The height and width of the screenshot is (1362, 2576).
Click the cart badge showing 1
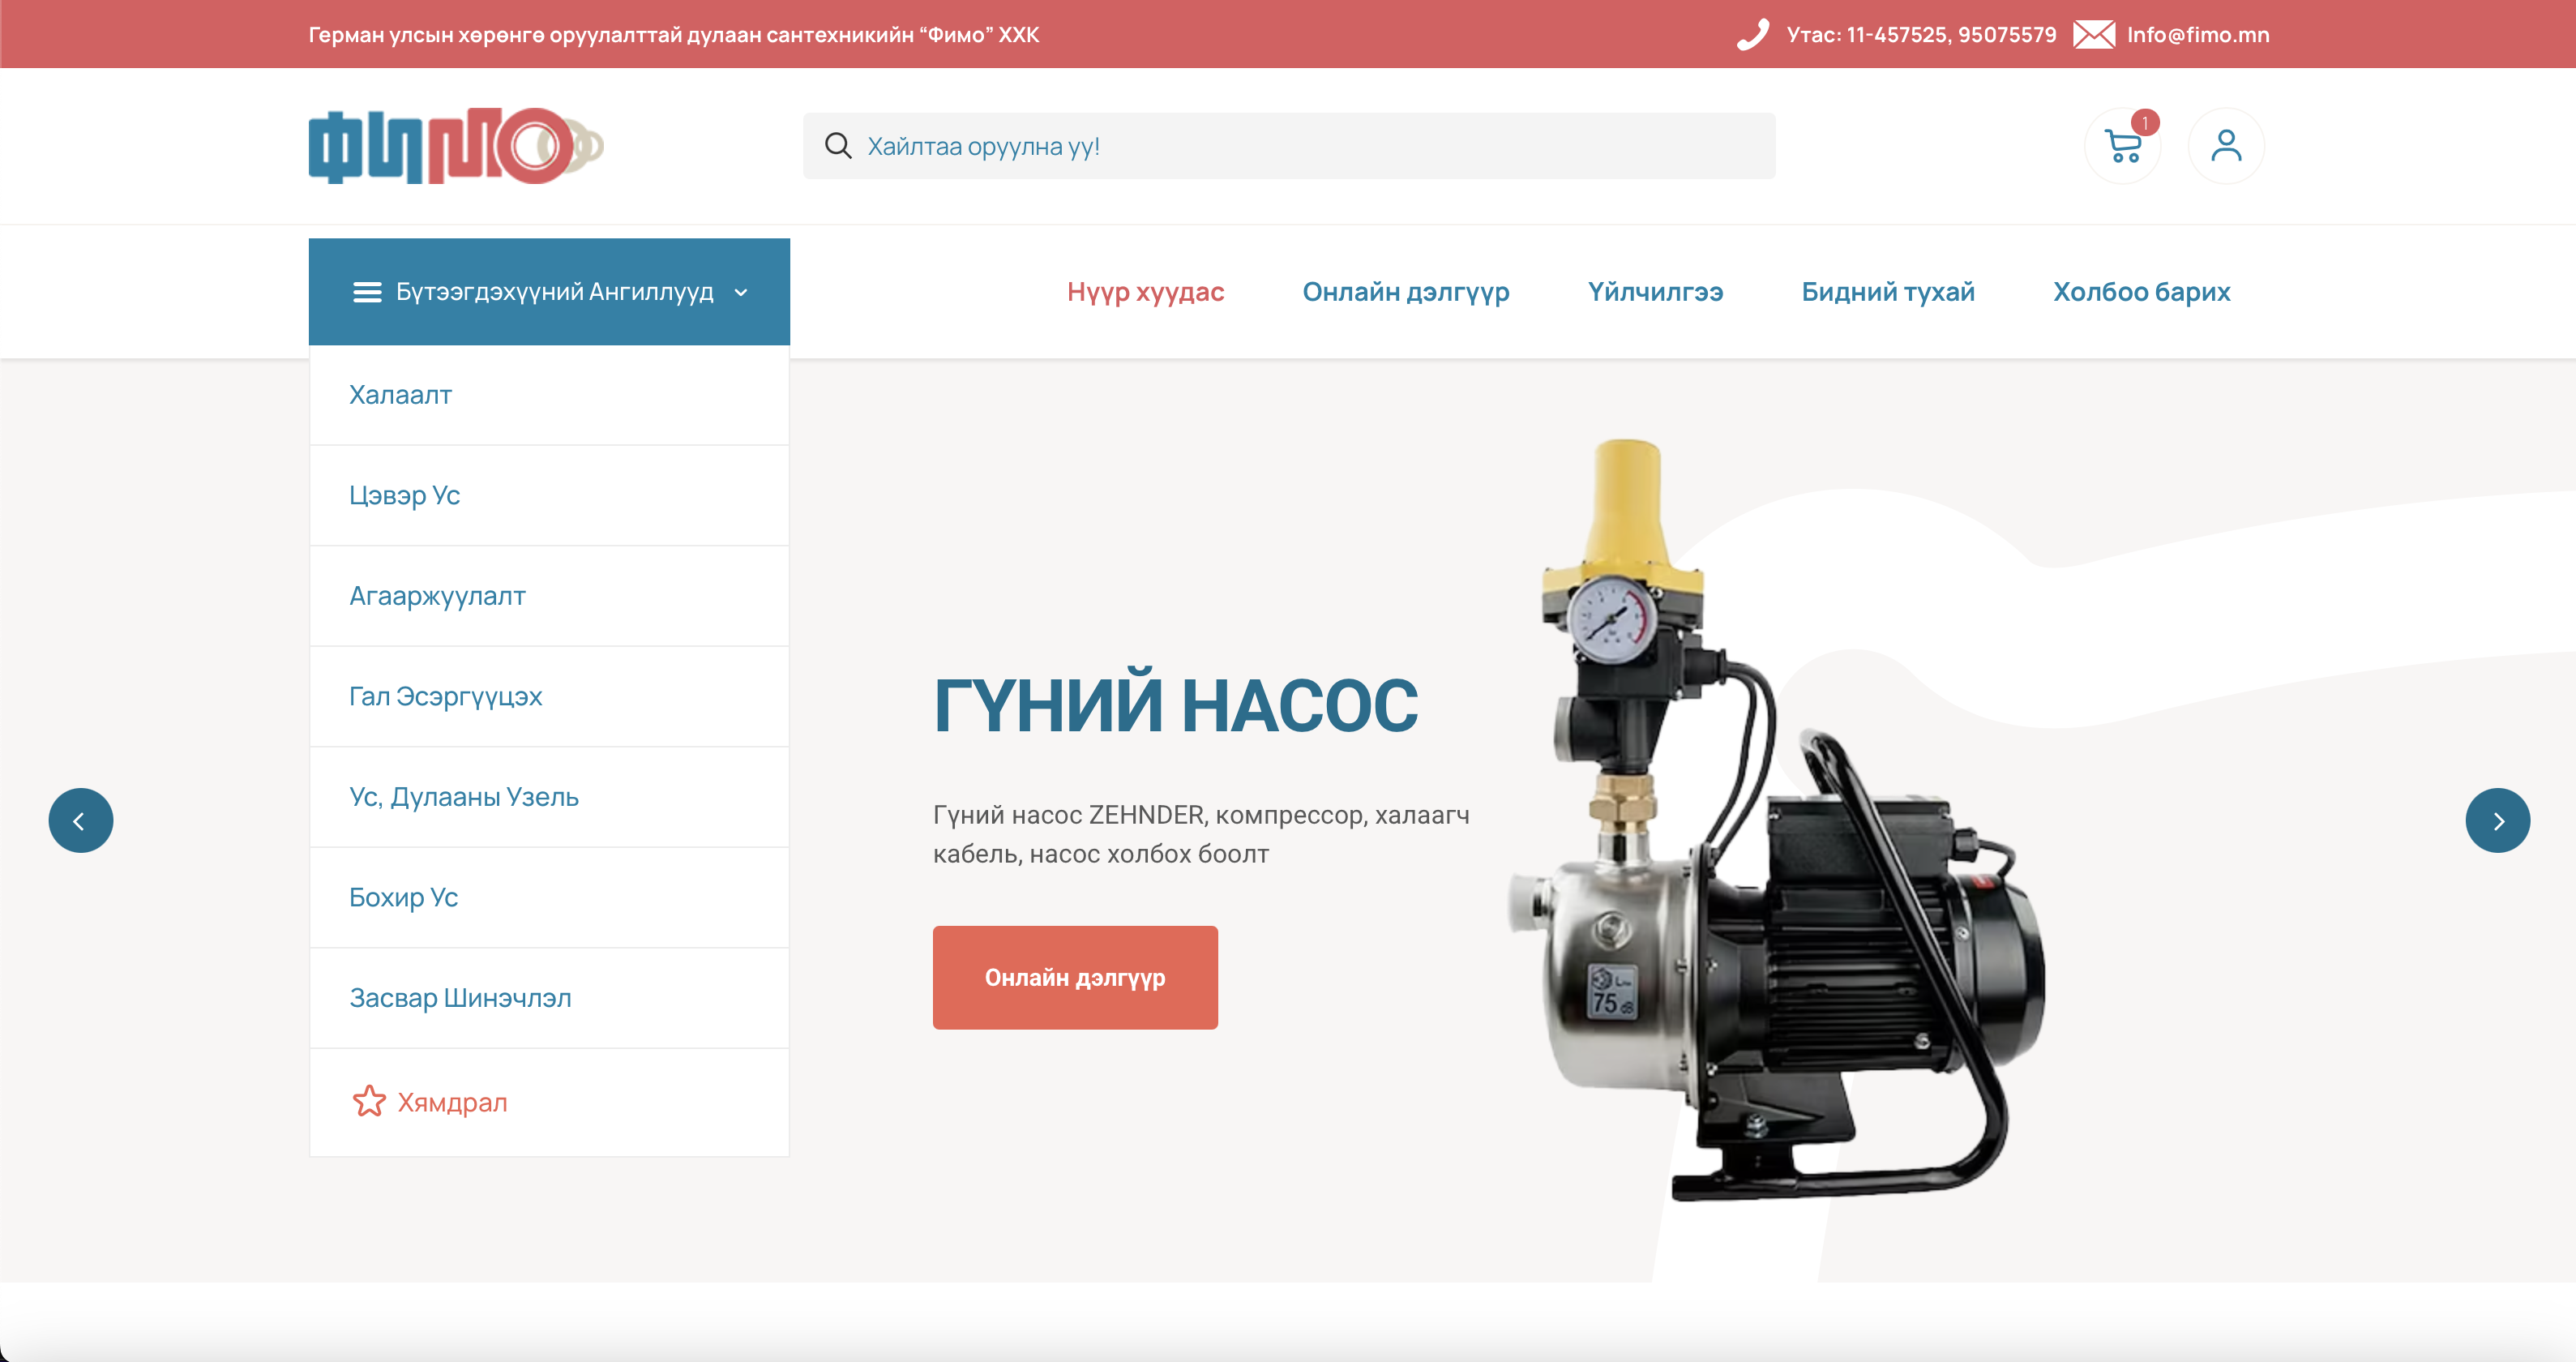coord(2145,123)
